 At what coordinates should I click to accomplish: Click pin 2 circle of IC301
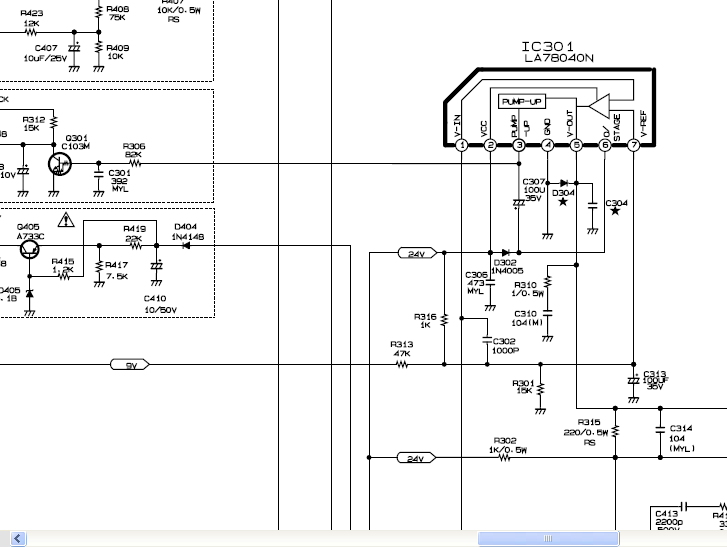click(x=490, y=145)
